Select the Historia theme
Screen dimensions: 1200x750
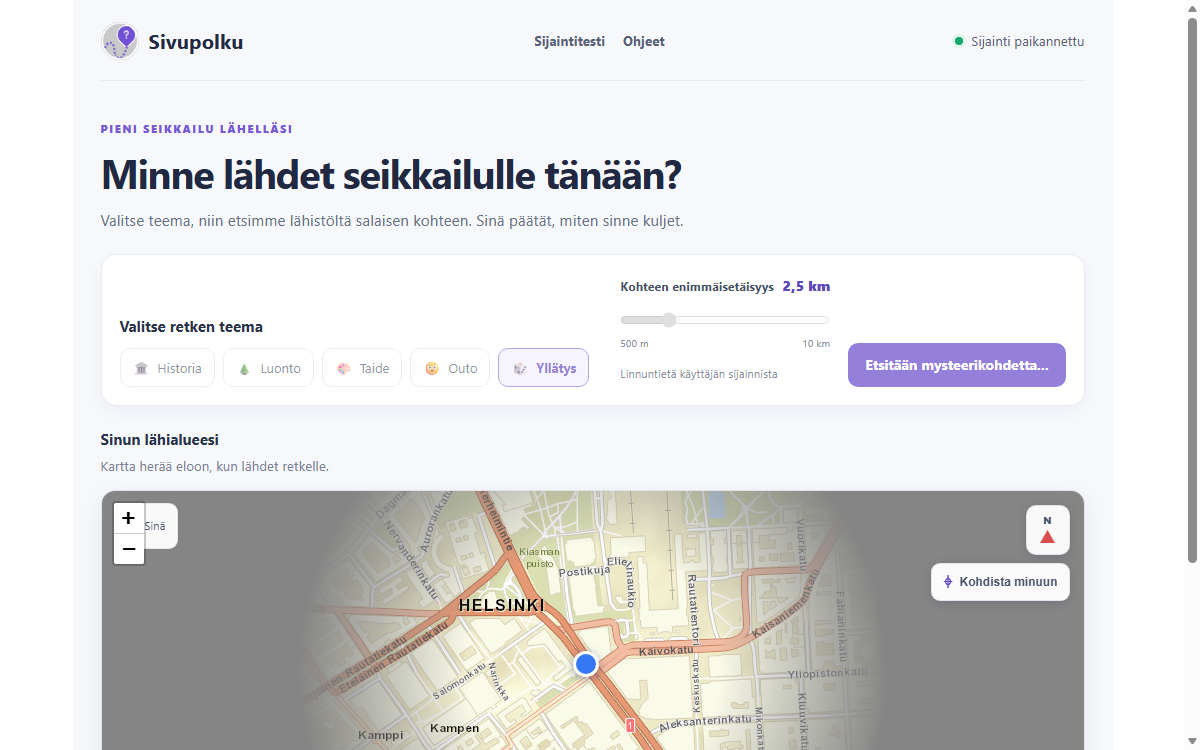(168, 368)
